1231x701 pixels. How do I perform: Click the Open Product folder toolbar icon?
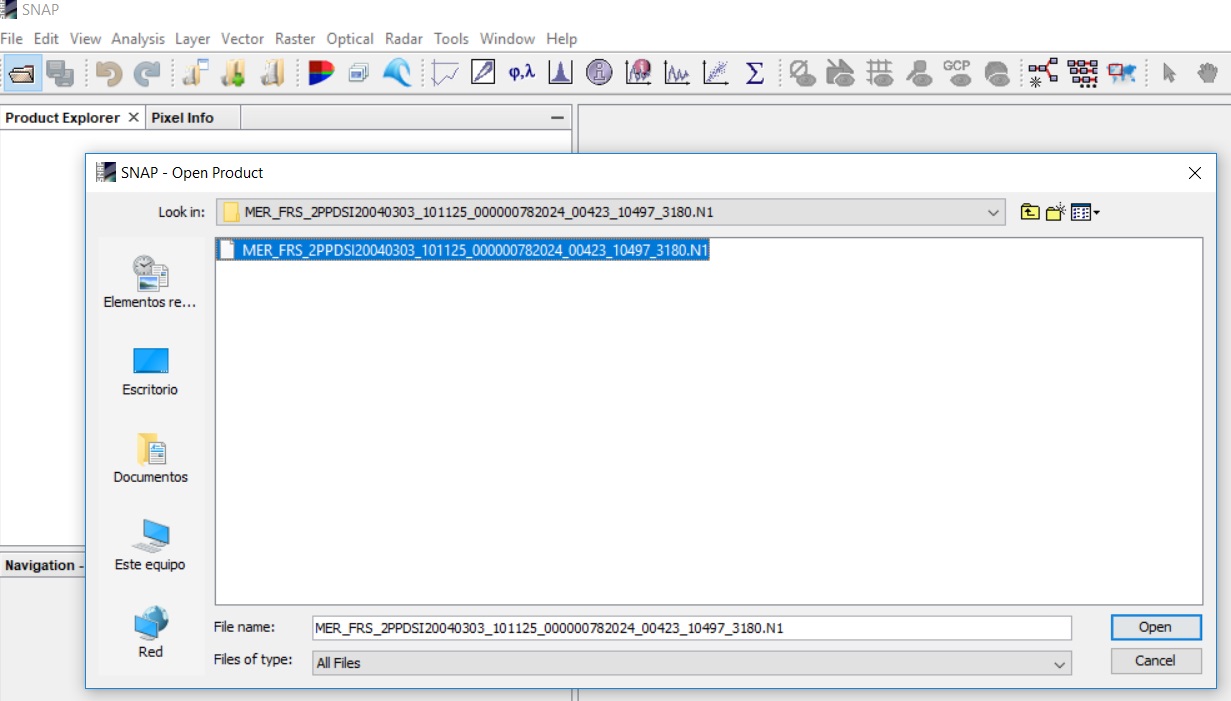point(22,73)
